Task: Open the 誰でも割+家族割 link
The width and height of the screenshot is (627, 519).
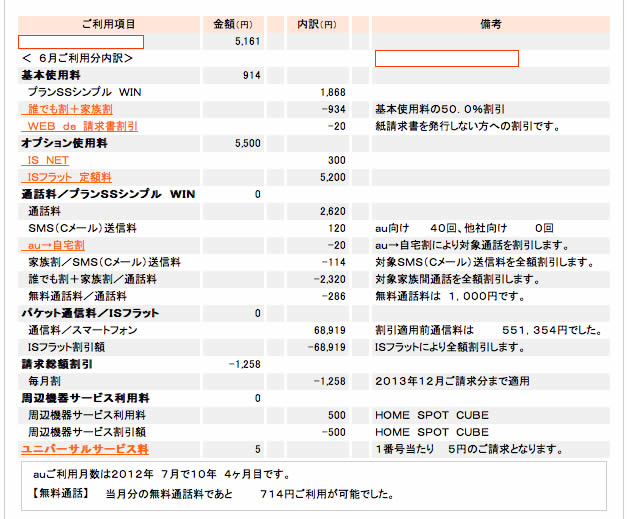Action: (67, 109)
